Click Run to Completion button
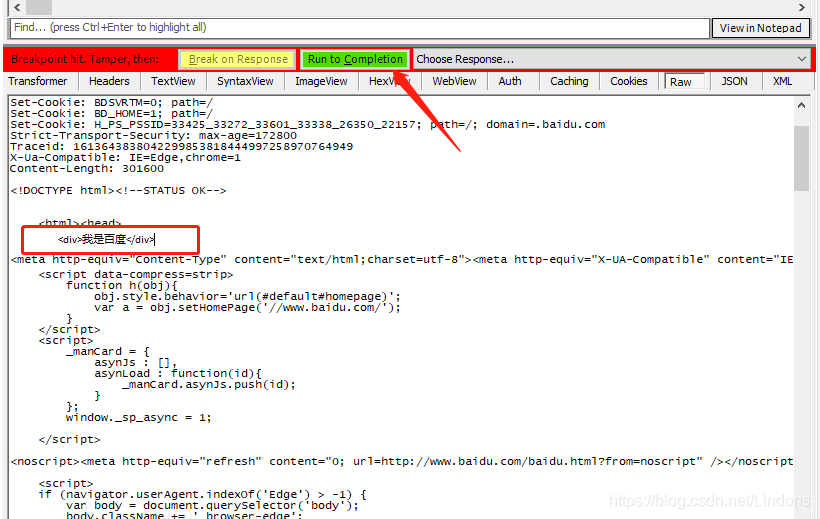 355,59
